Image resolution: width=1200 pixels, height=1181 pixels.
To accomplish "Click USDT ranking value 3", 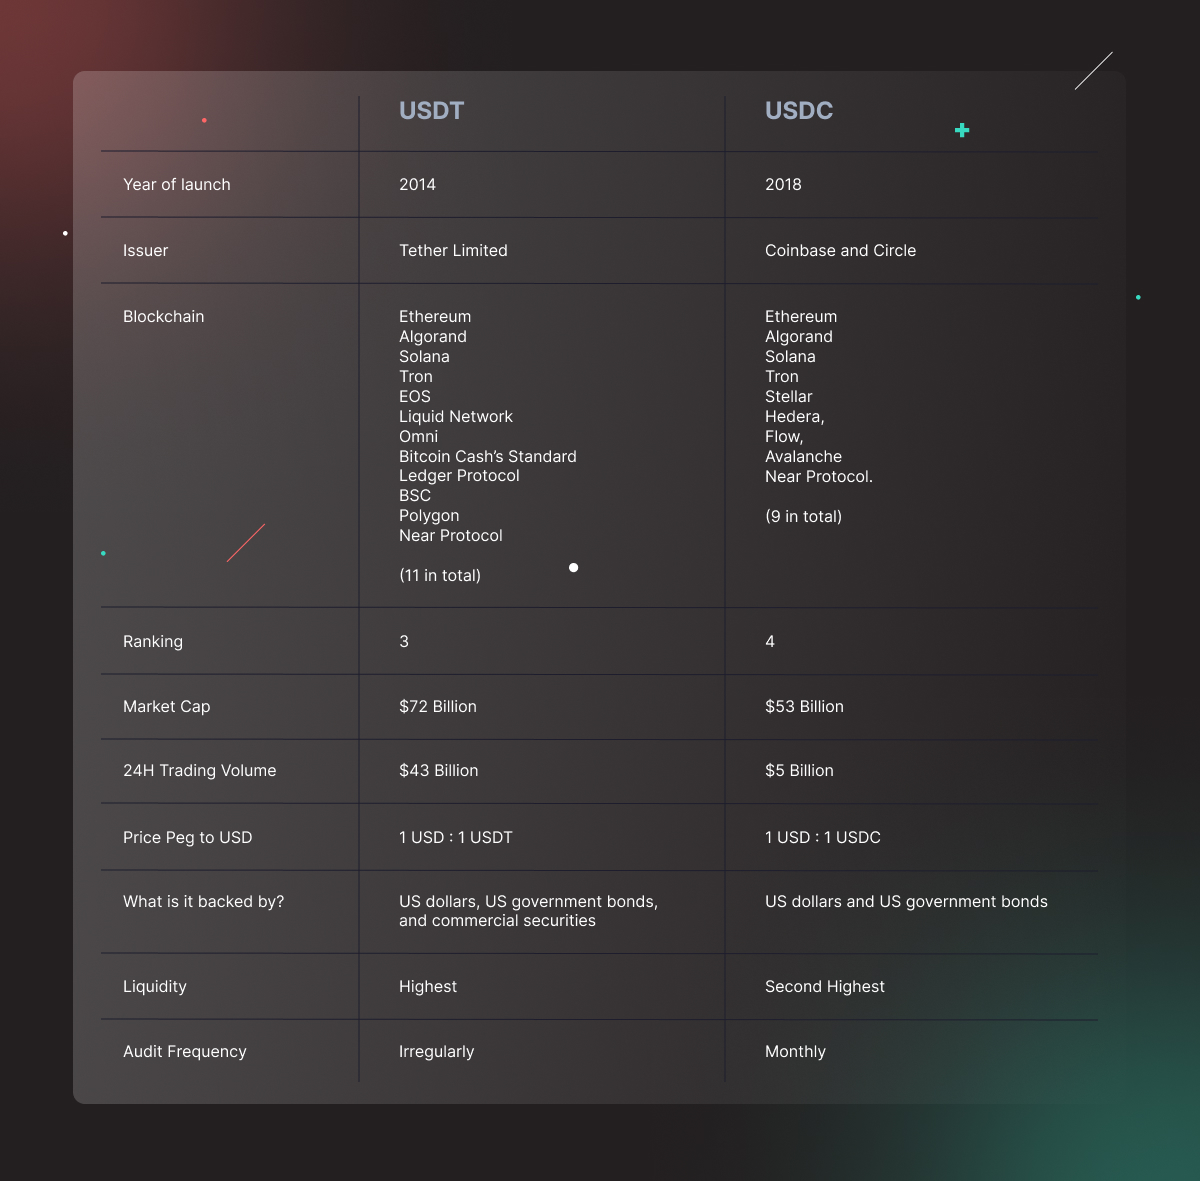I will (404, 641).
